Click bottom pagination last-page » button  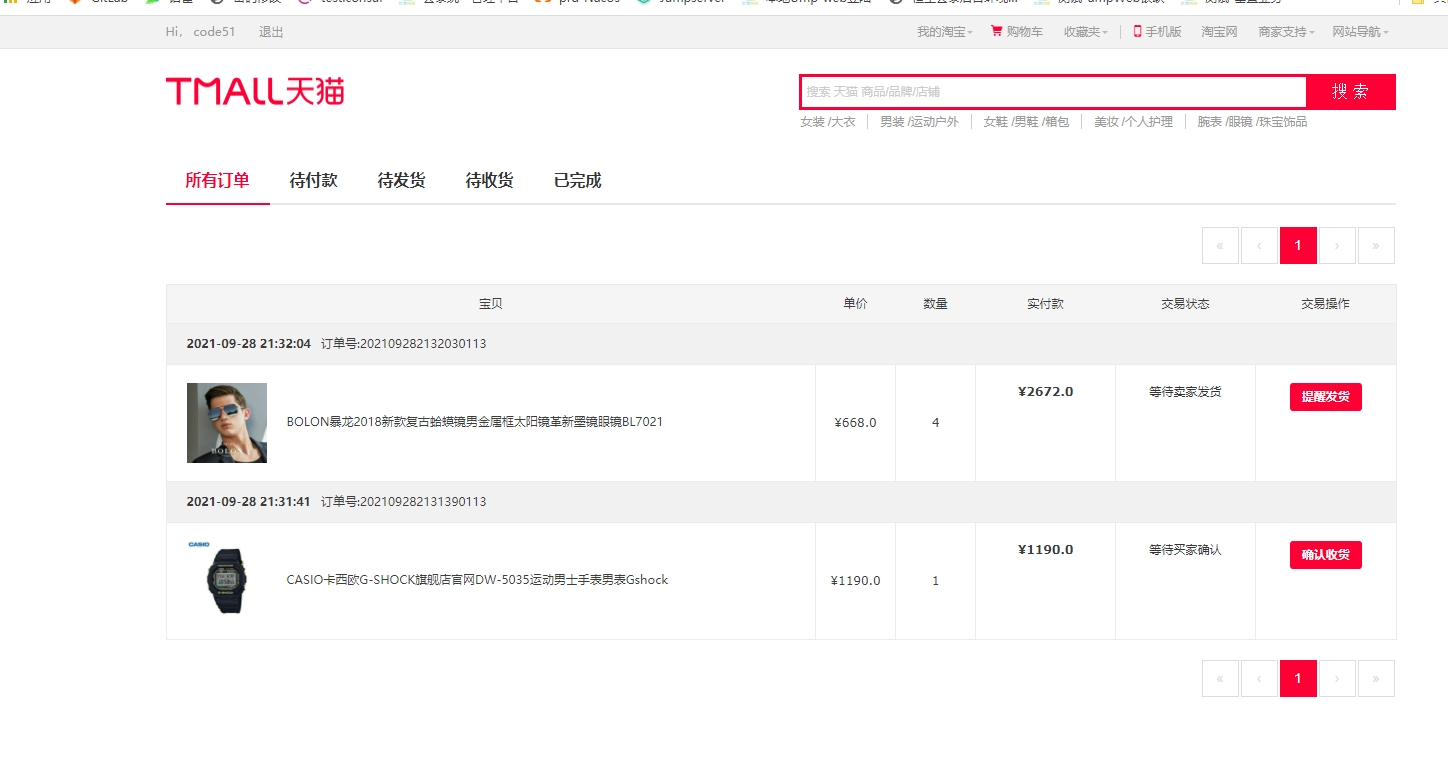pos(1376,678)
